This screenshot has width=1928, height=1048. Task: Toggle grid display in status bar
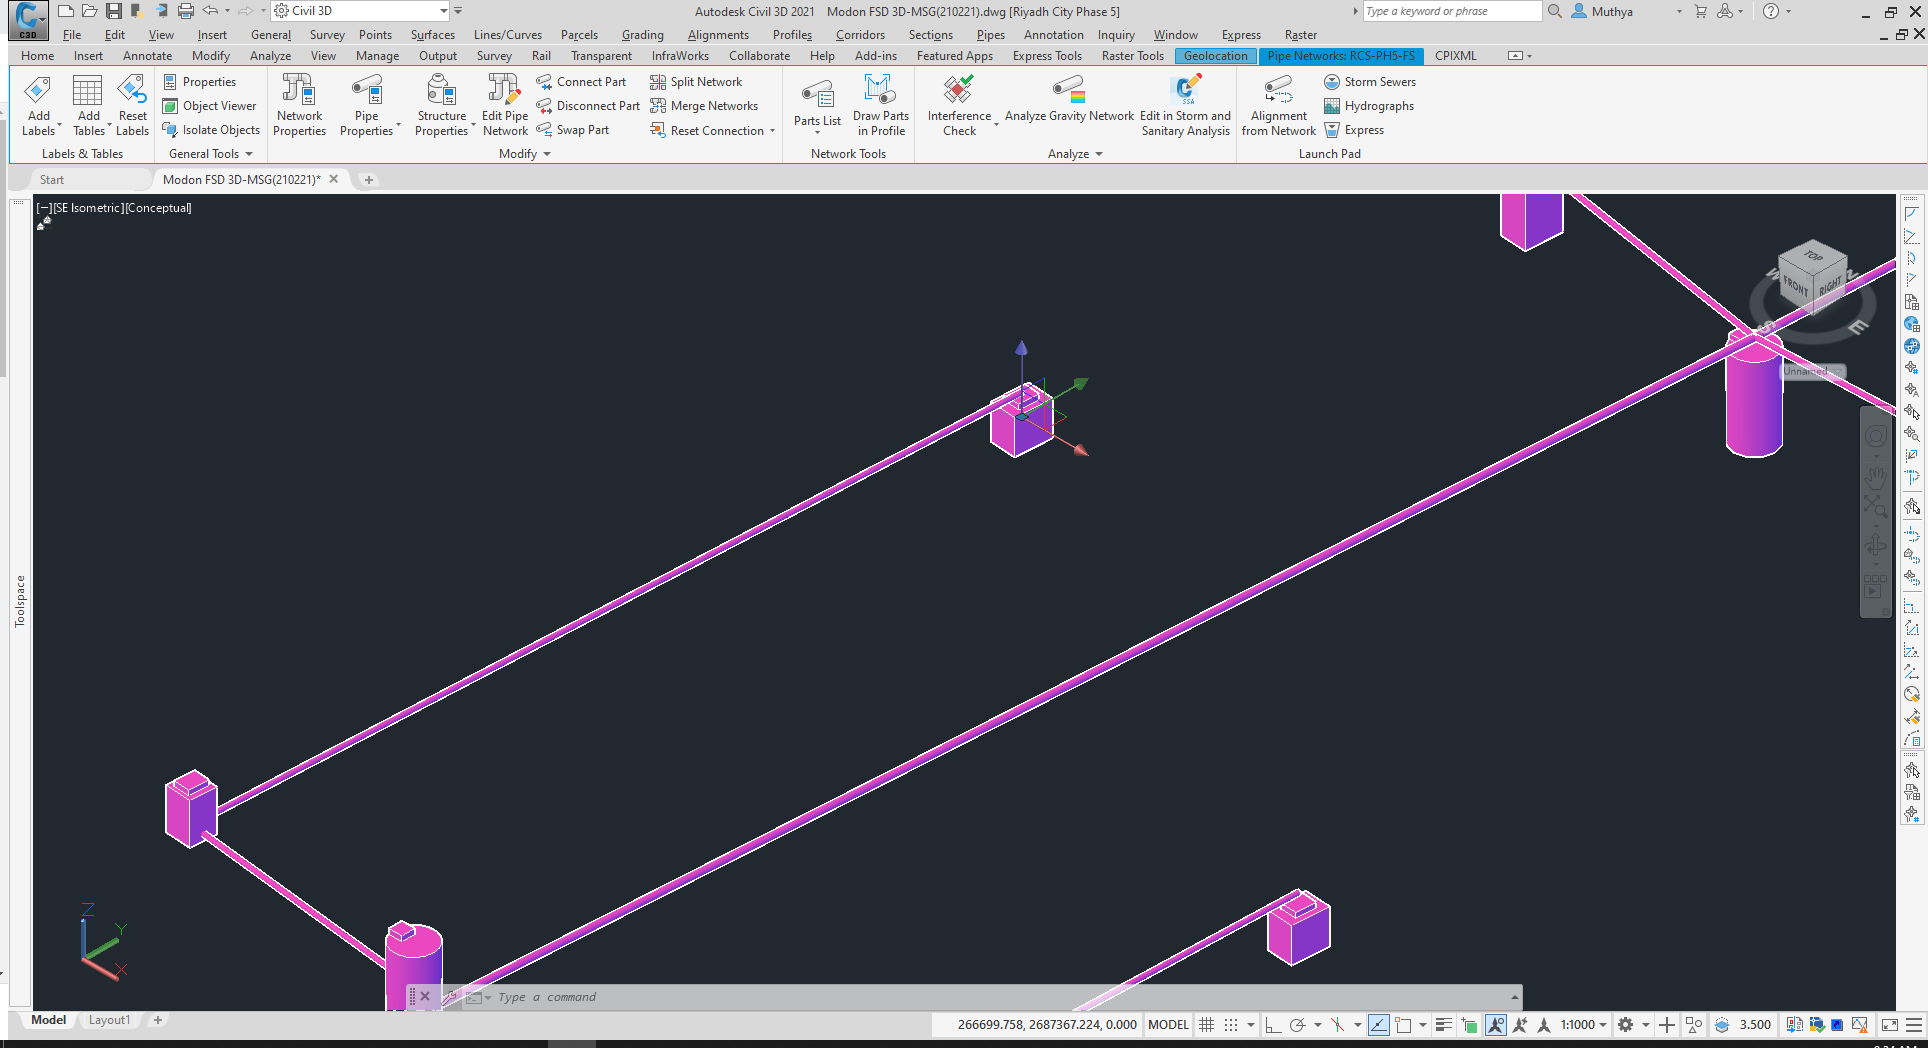(1207, 1024)
